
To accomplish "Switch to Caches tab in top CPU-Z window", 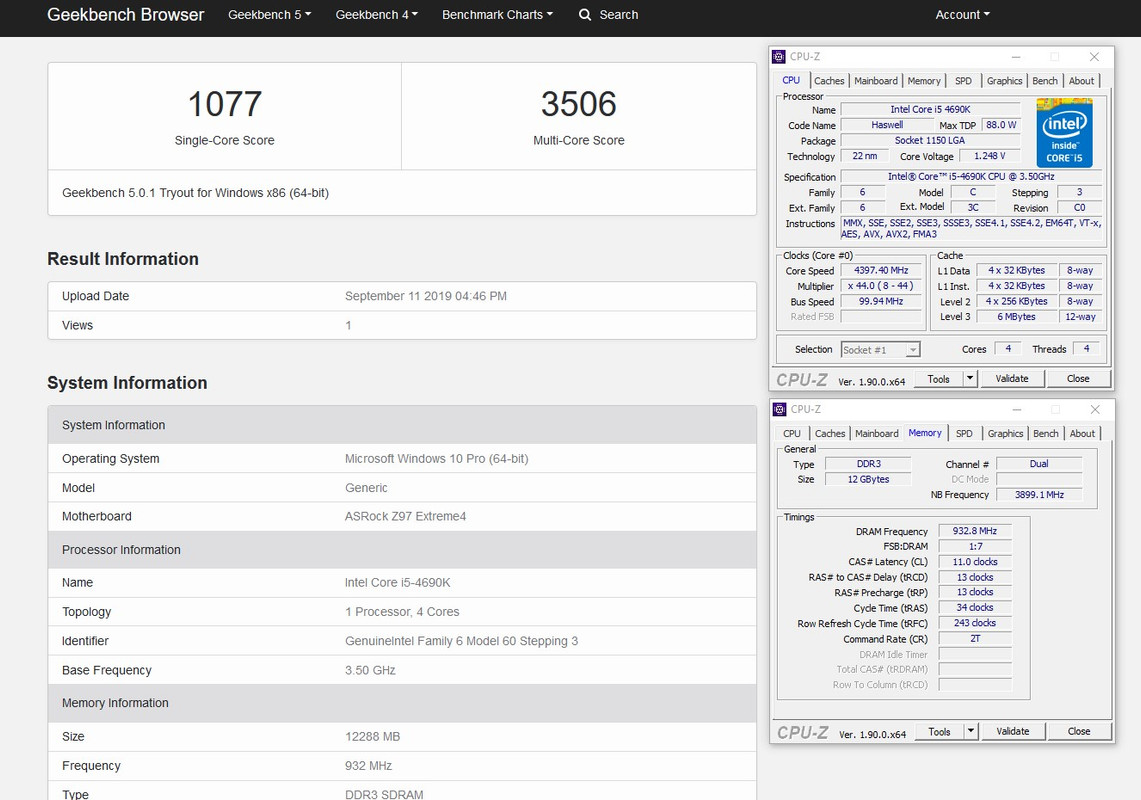I will (x=829, y=81).
